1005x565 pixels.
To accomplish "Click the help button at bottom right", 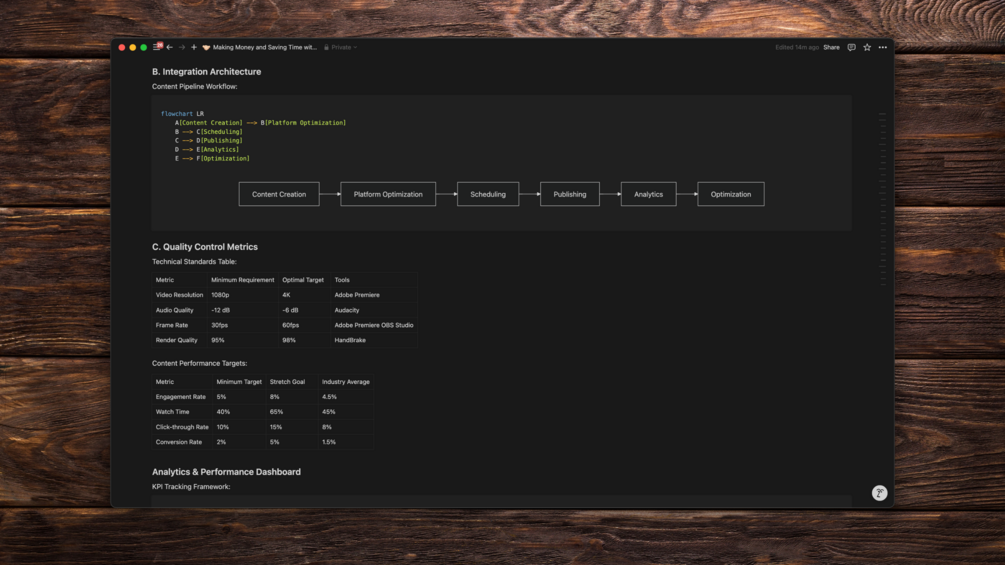I will 879,493.
